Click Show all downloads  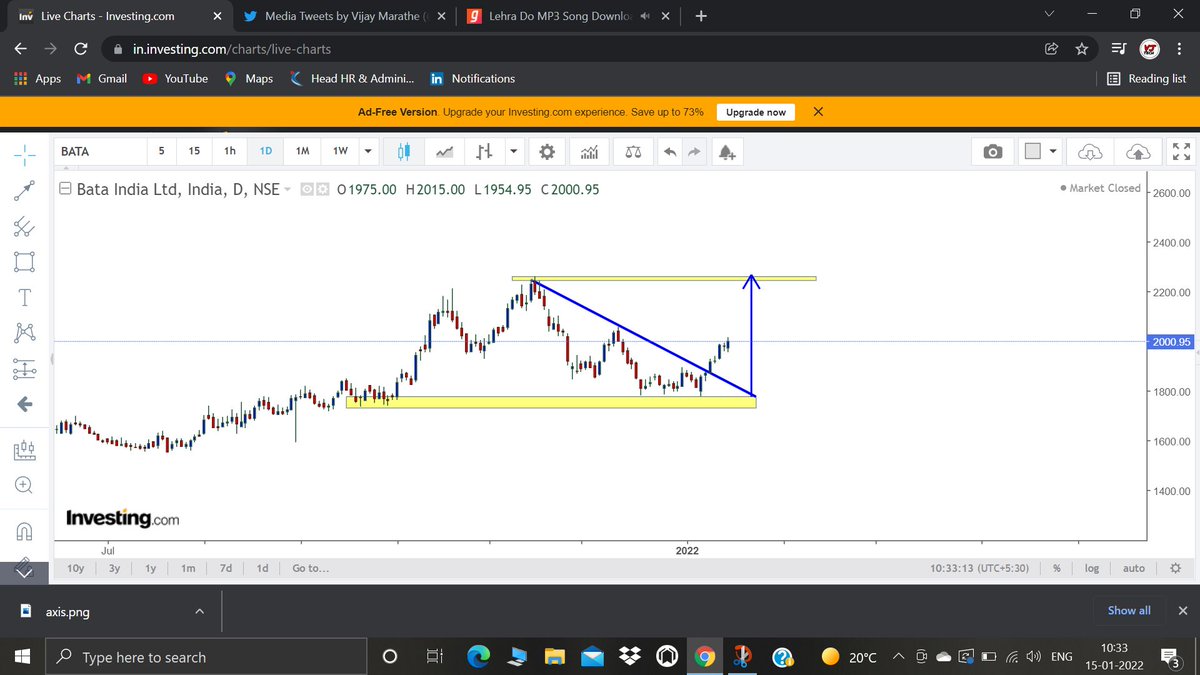pyautogui.click(x=1129, y=610)
